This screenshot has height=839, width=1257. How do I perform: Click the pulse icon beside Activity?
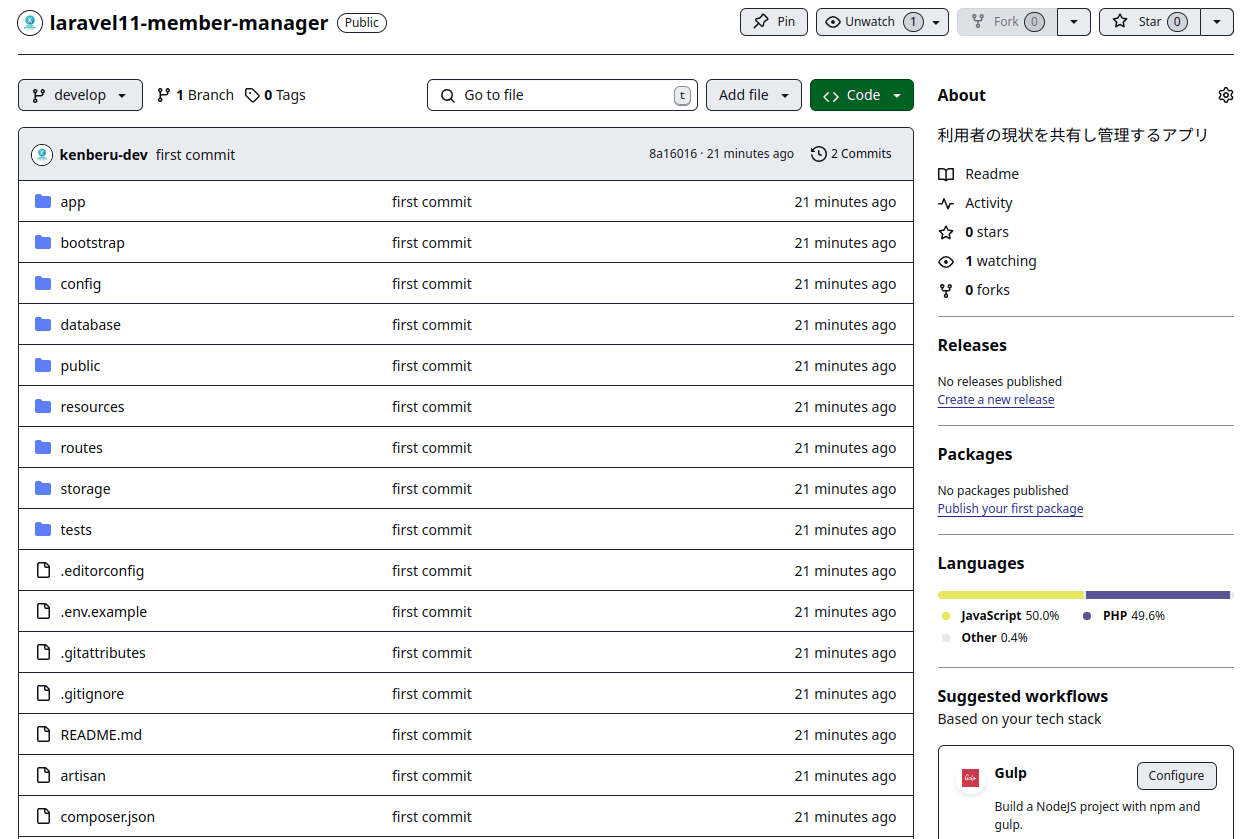click(x=946, y=203)
